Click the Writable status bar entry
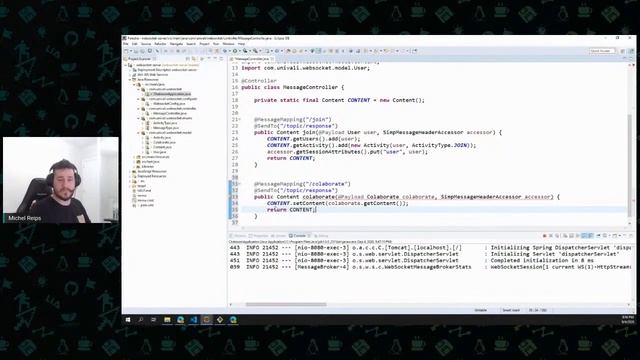The image size is (640, 360). (x=481, y=310)
